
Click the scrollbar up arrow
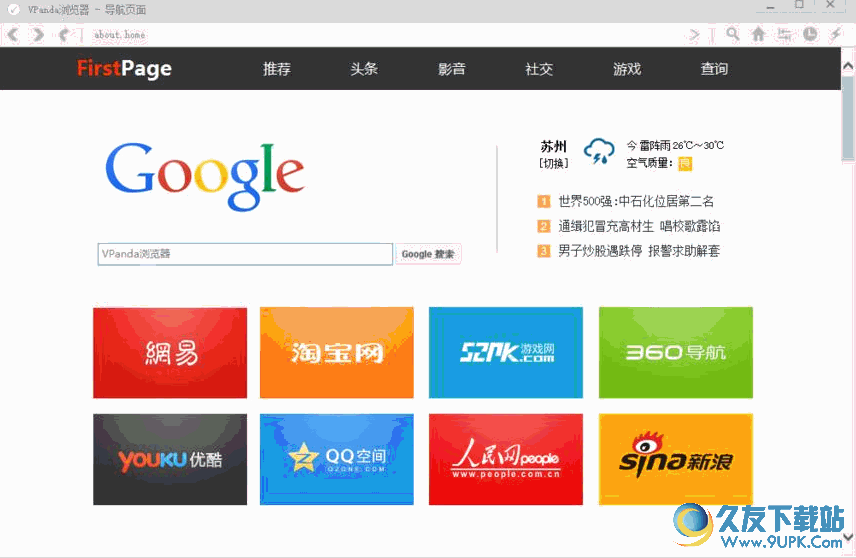[848, 66]
